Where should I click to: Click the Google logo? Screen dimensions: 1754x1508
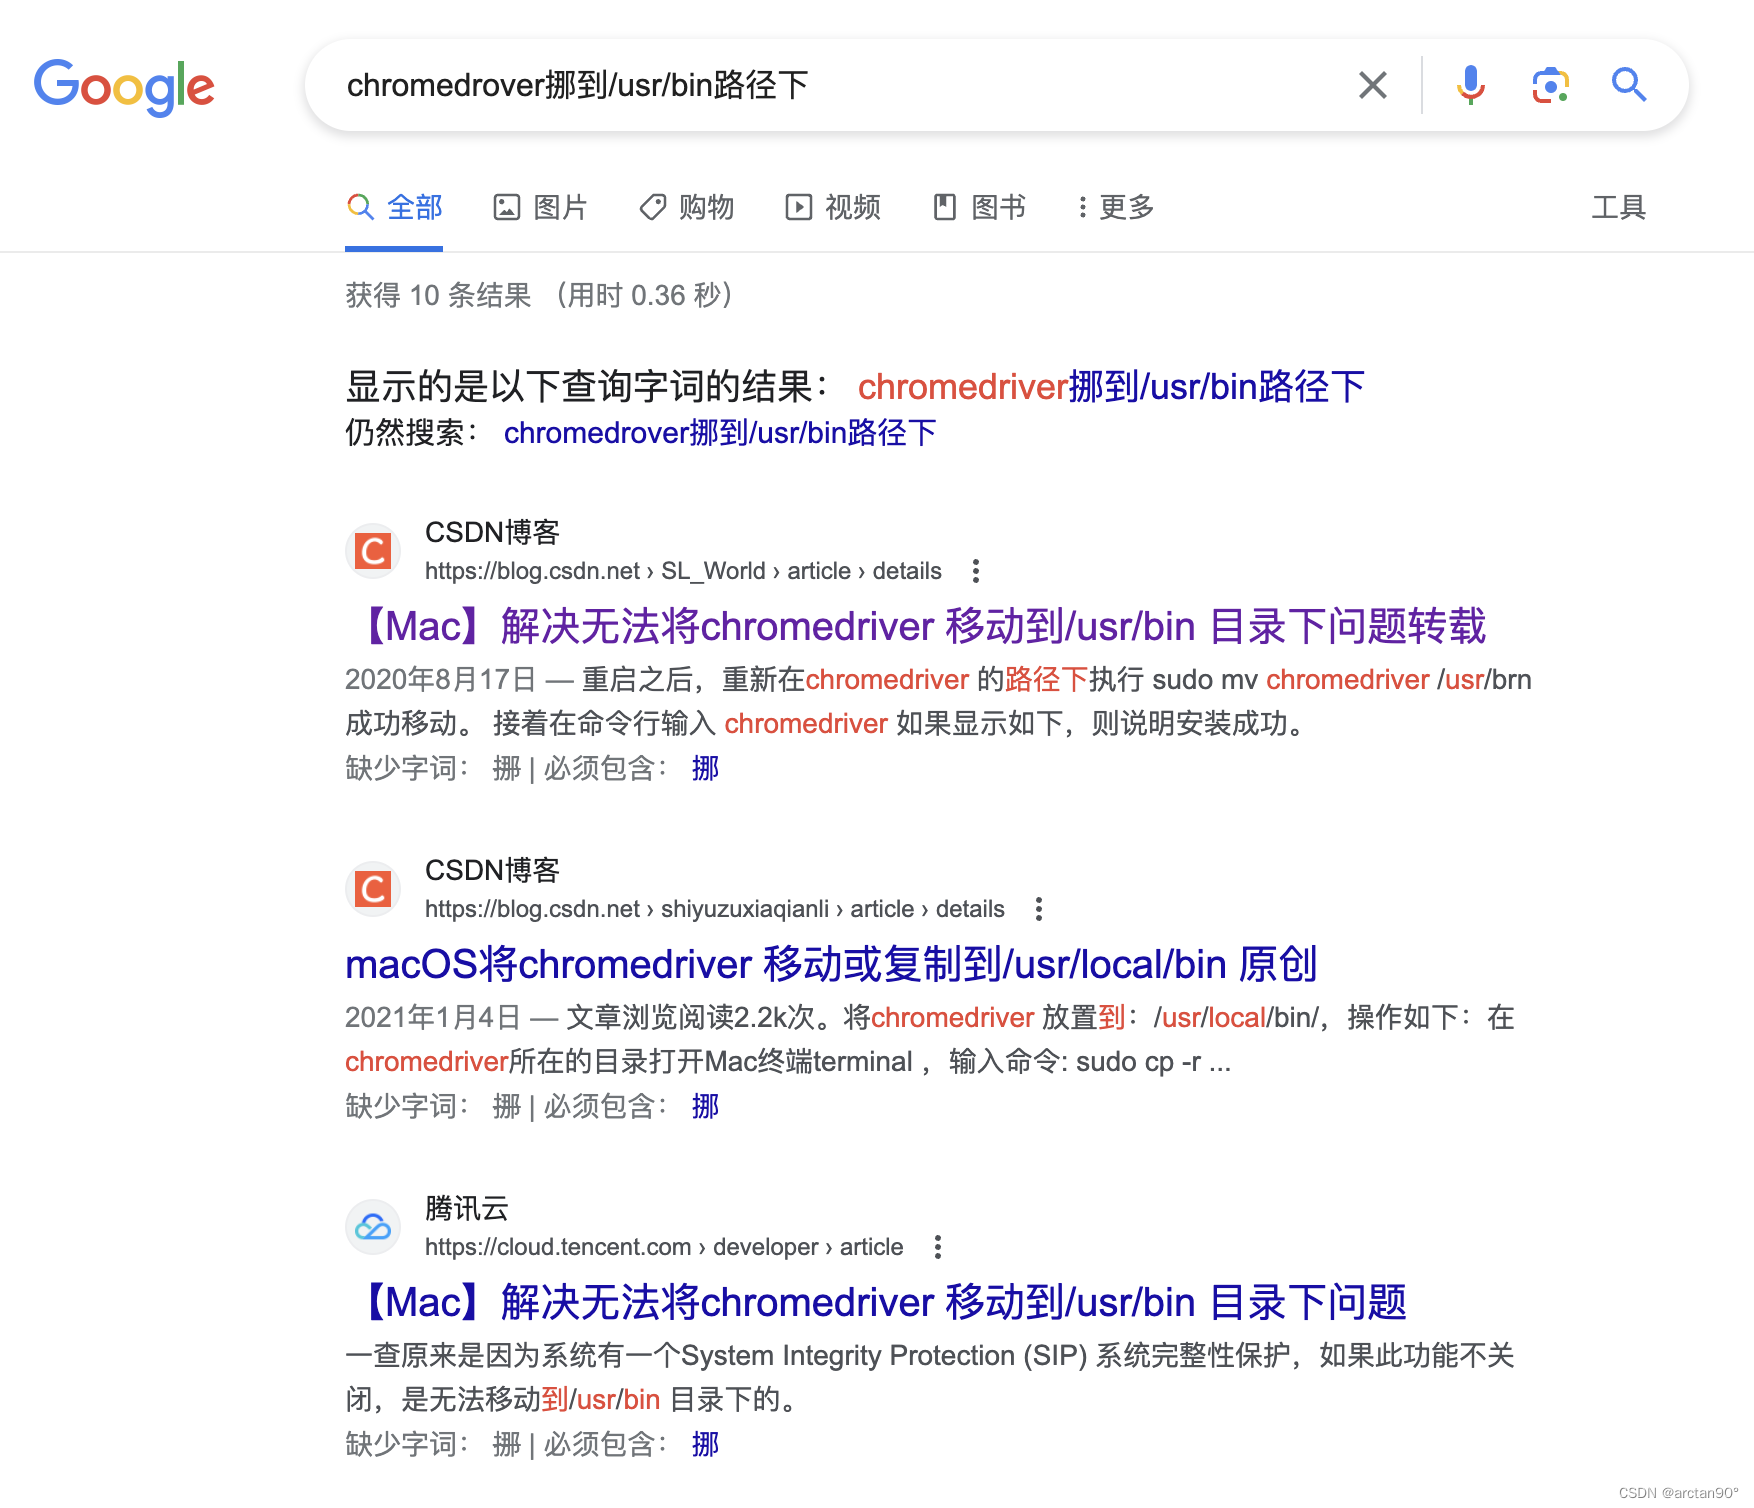(124, 88)
